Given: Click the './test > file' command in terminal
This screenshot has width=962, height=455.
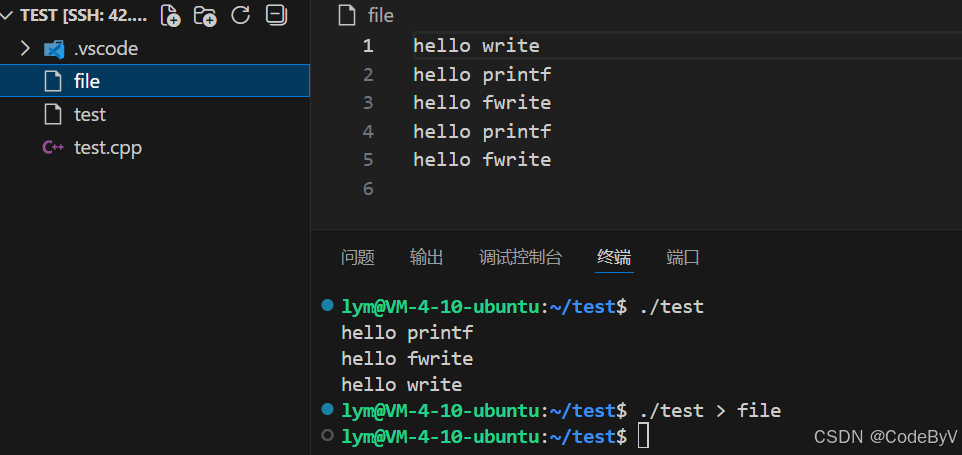Looking at the screenshot, I should click(x=710, y=410).
